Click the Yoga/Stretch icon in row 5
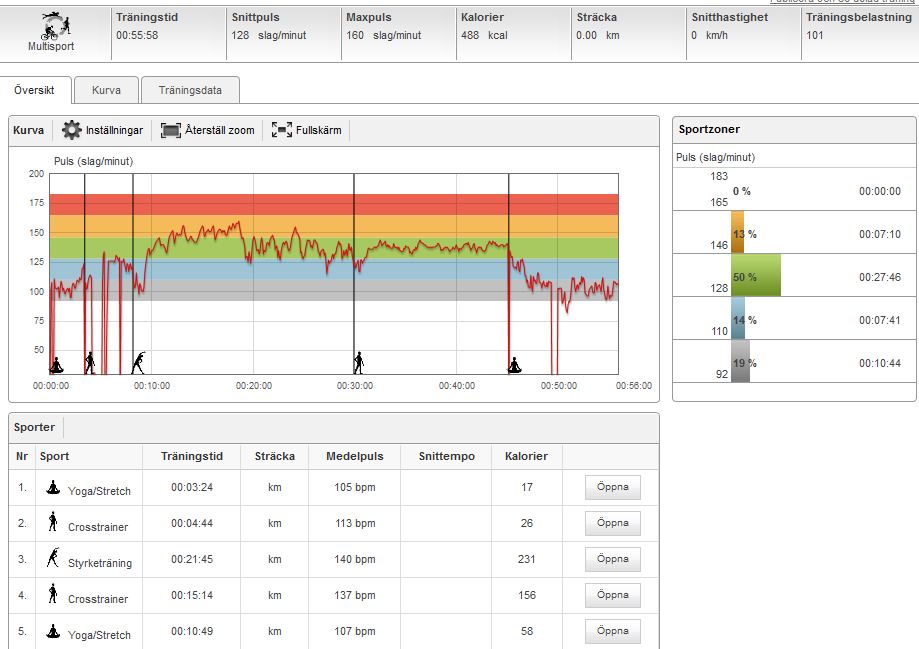Viewport: 919px width, 649px height. pos(53,631)
